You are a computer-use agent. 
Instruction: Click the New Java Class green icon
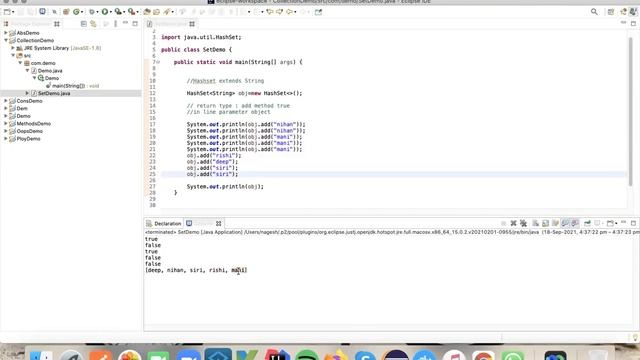point(76,12)
